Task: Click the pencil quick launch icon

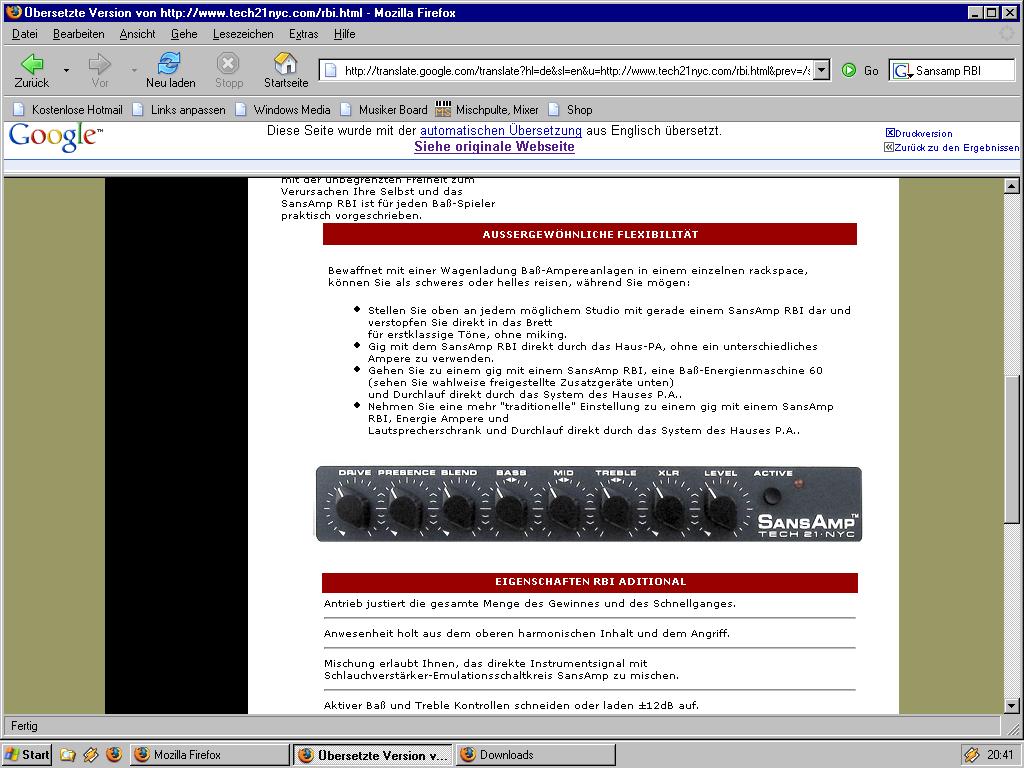Action: point(91,755)
